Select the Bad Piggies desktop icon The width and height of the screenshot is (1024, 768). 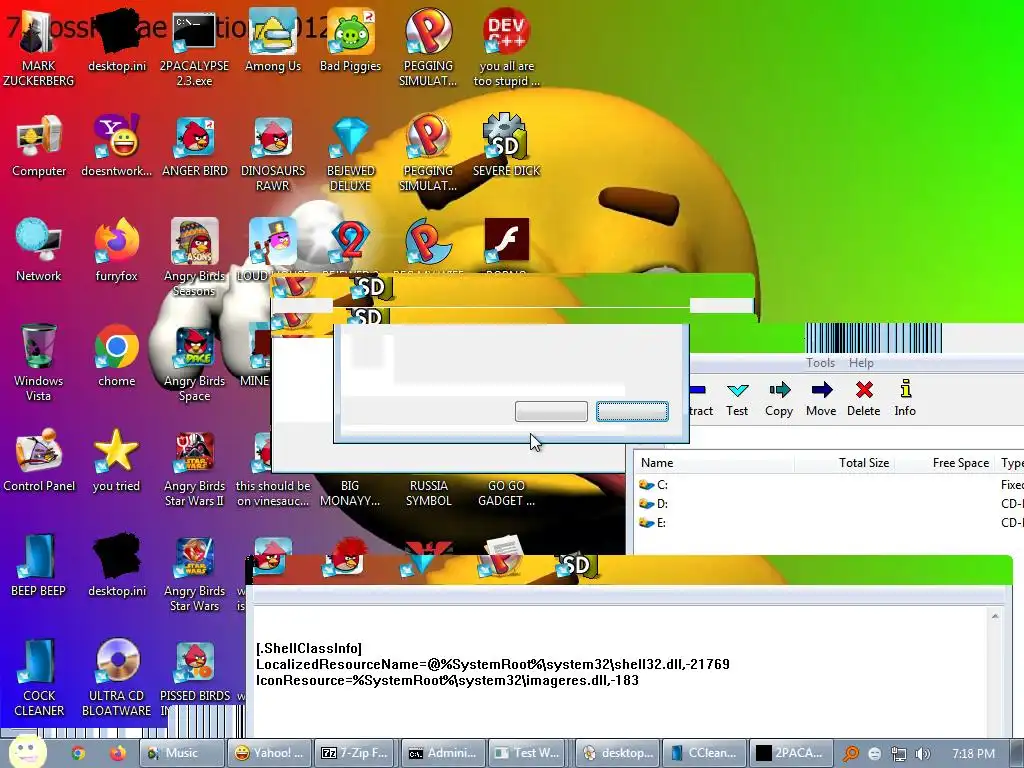(350, 41)
